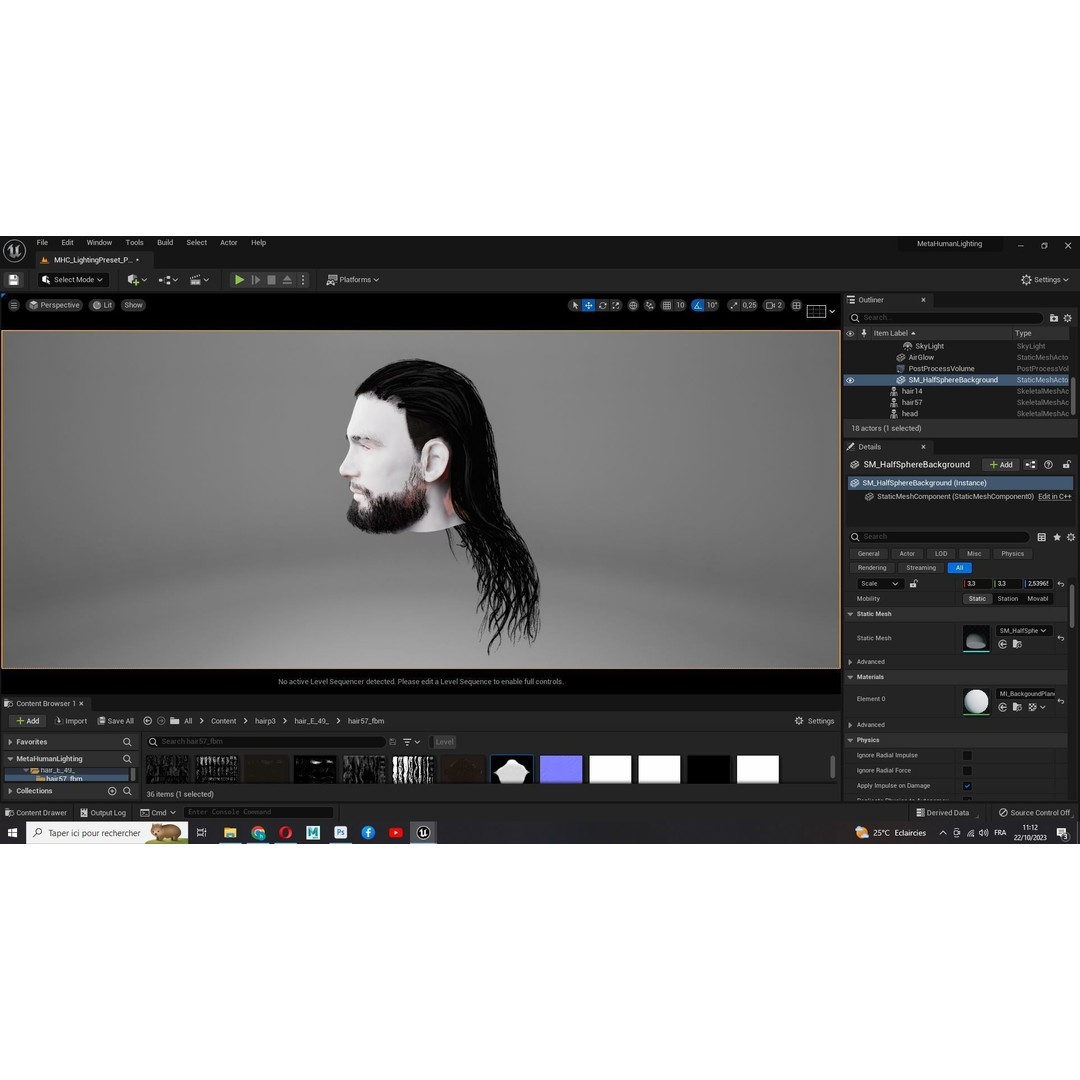This screenshot has height=1080, width=1080.
Task: Set Mobility to Static
Action: tap(977, 599)
